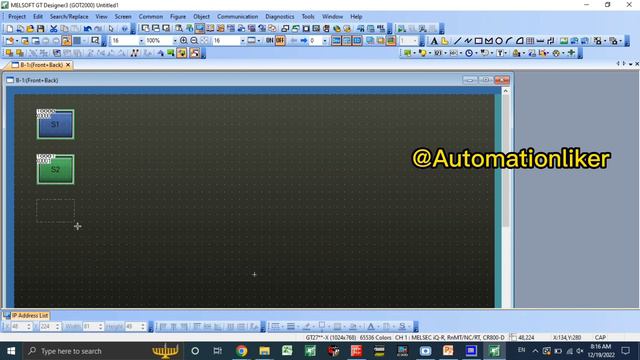Select the Text figure tool
Viewport: 640px width, 360px height.
tap(434, 41)
